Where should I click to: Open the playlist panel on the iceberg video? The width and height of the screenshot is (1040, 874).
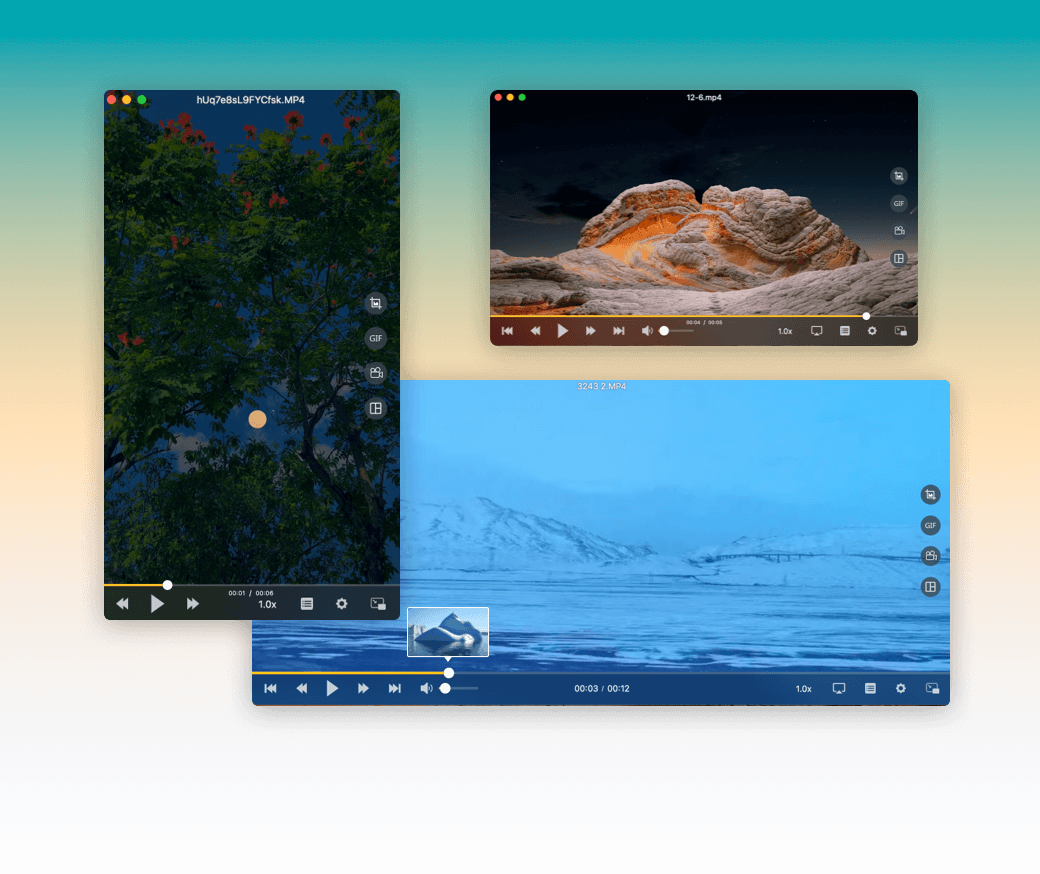pyautogui.click(x=869, y=688)
